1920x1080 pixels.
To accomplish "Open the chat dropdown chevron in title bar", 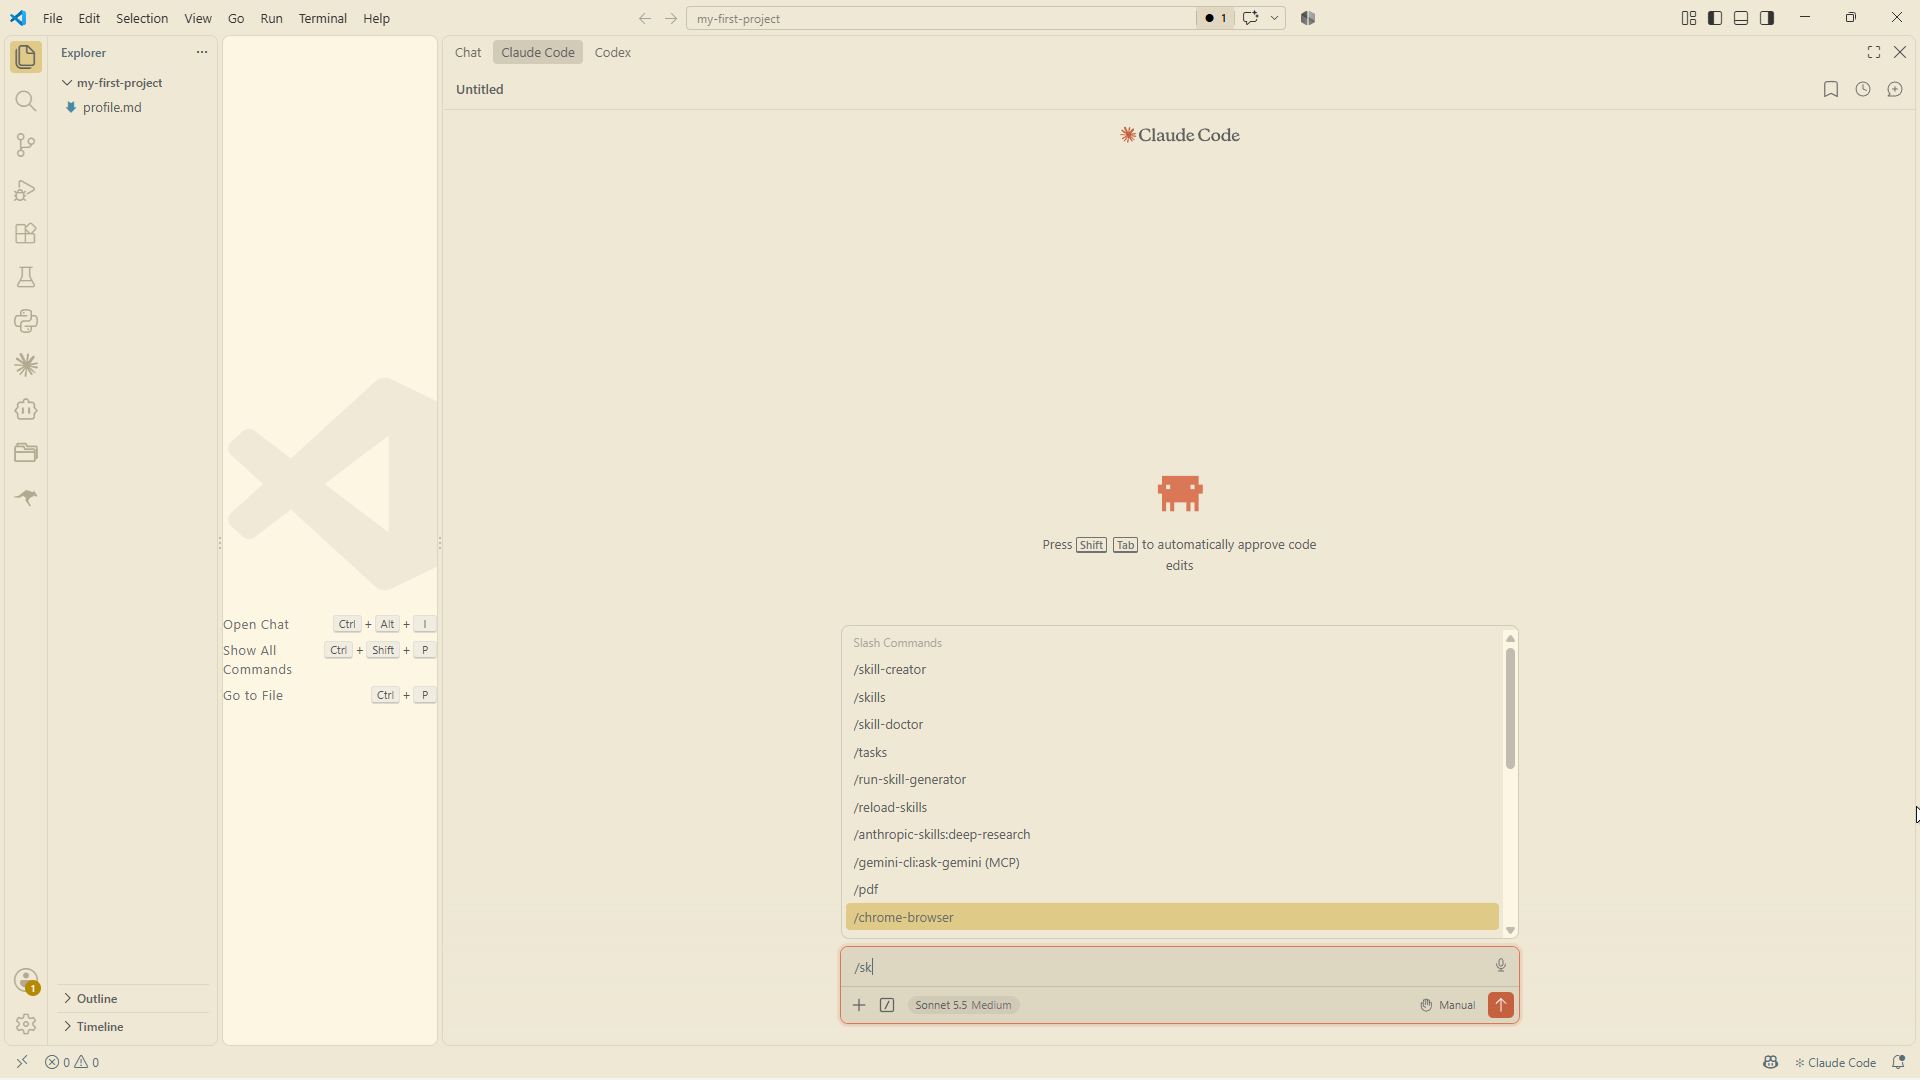I will tap(1274, 18).
